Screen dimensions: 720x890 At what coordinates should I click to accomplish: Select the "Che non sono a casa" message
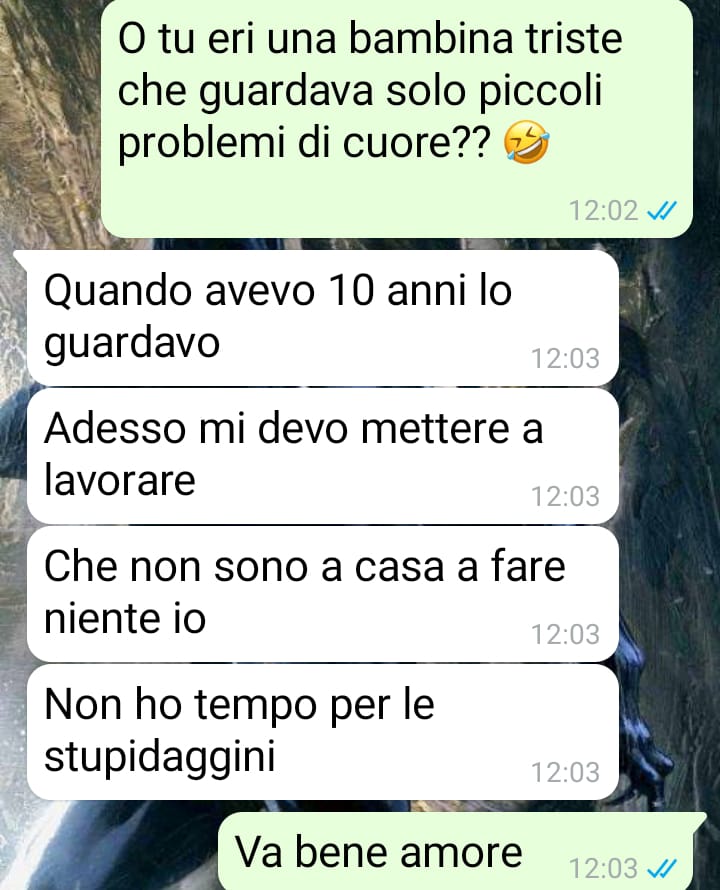322,594
